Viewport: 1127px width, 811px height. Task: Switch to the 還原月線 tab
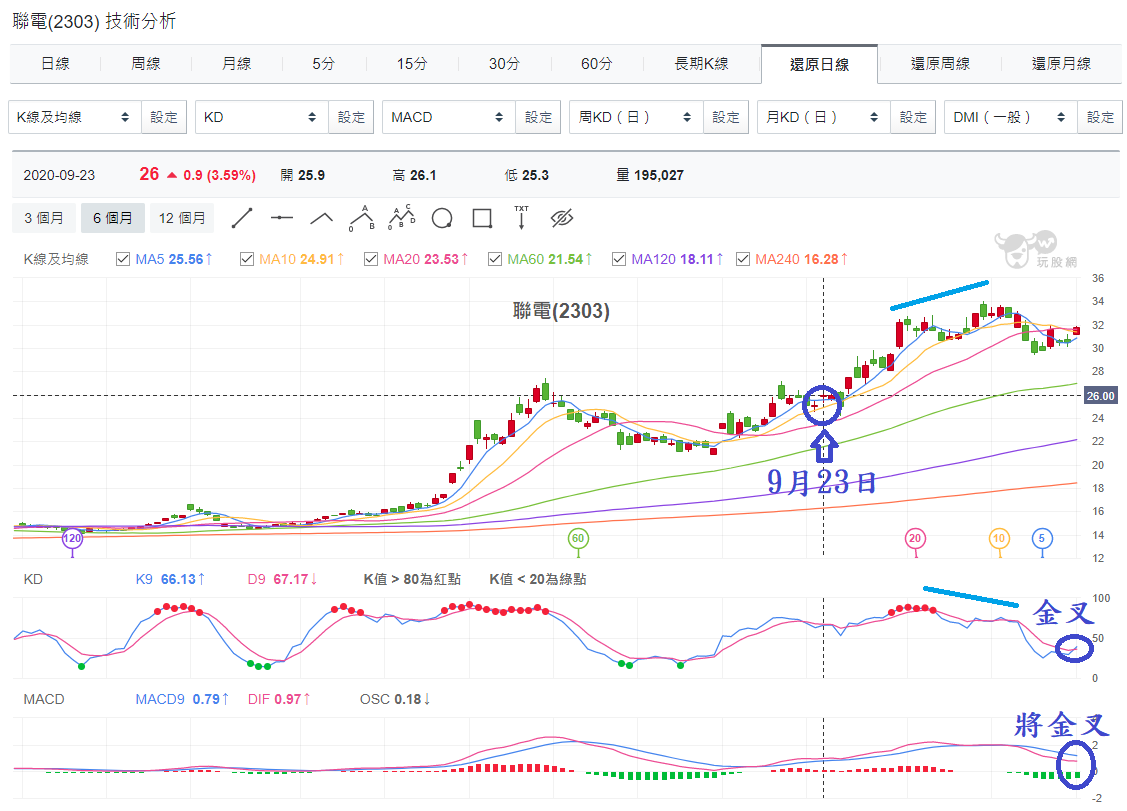pos(1061,64)
